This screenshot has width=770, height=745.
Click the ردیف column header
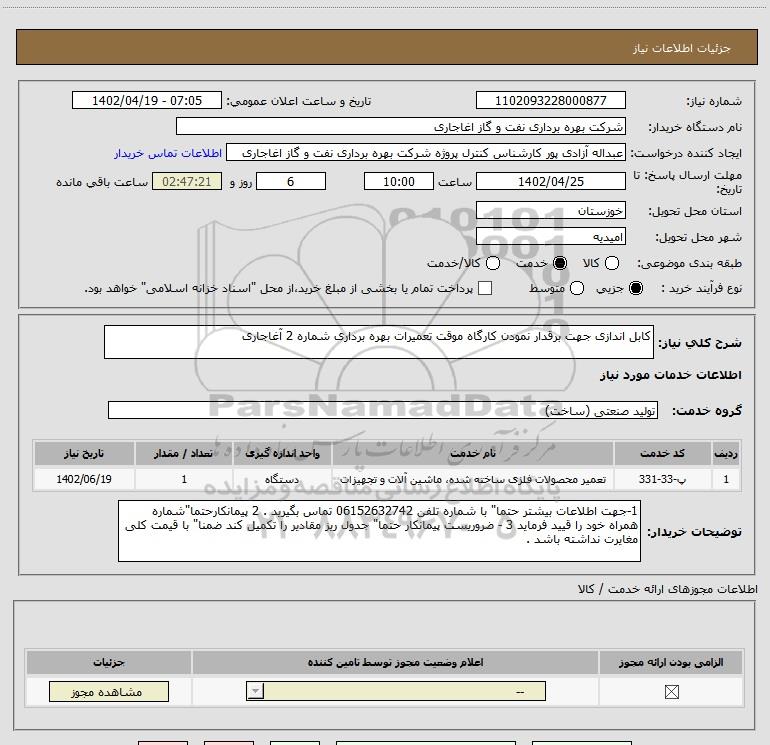click(x=726, y=453)
